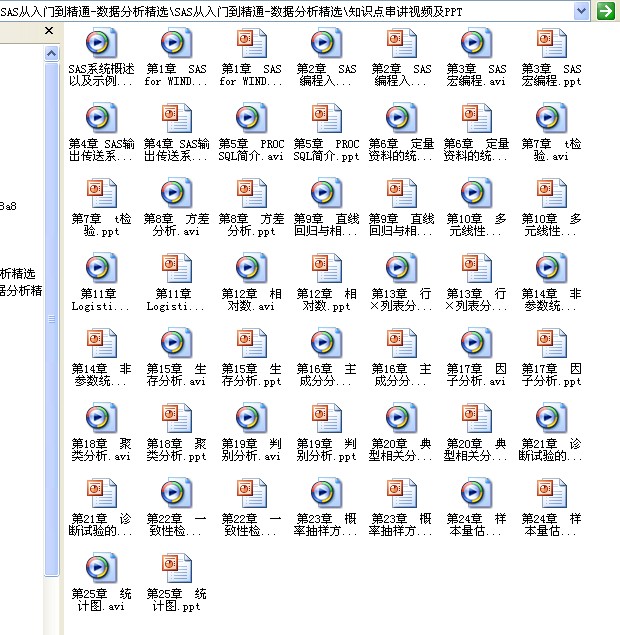The width and height of the screenshot is (620, 635).
Task: Click the file name 第6章 定量资料的统... under the presentation icon
Action: point(476,150)
